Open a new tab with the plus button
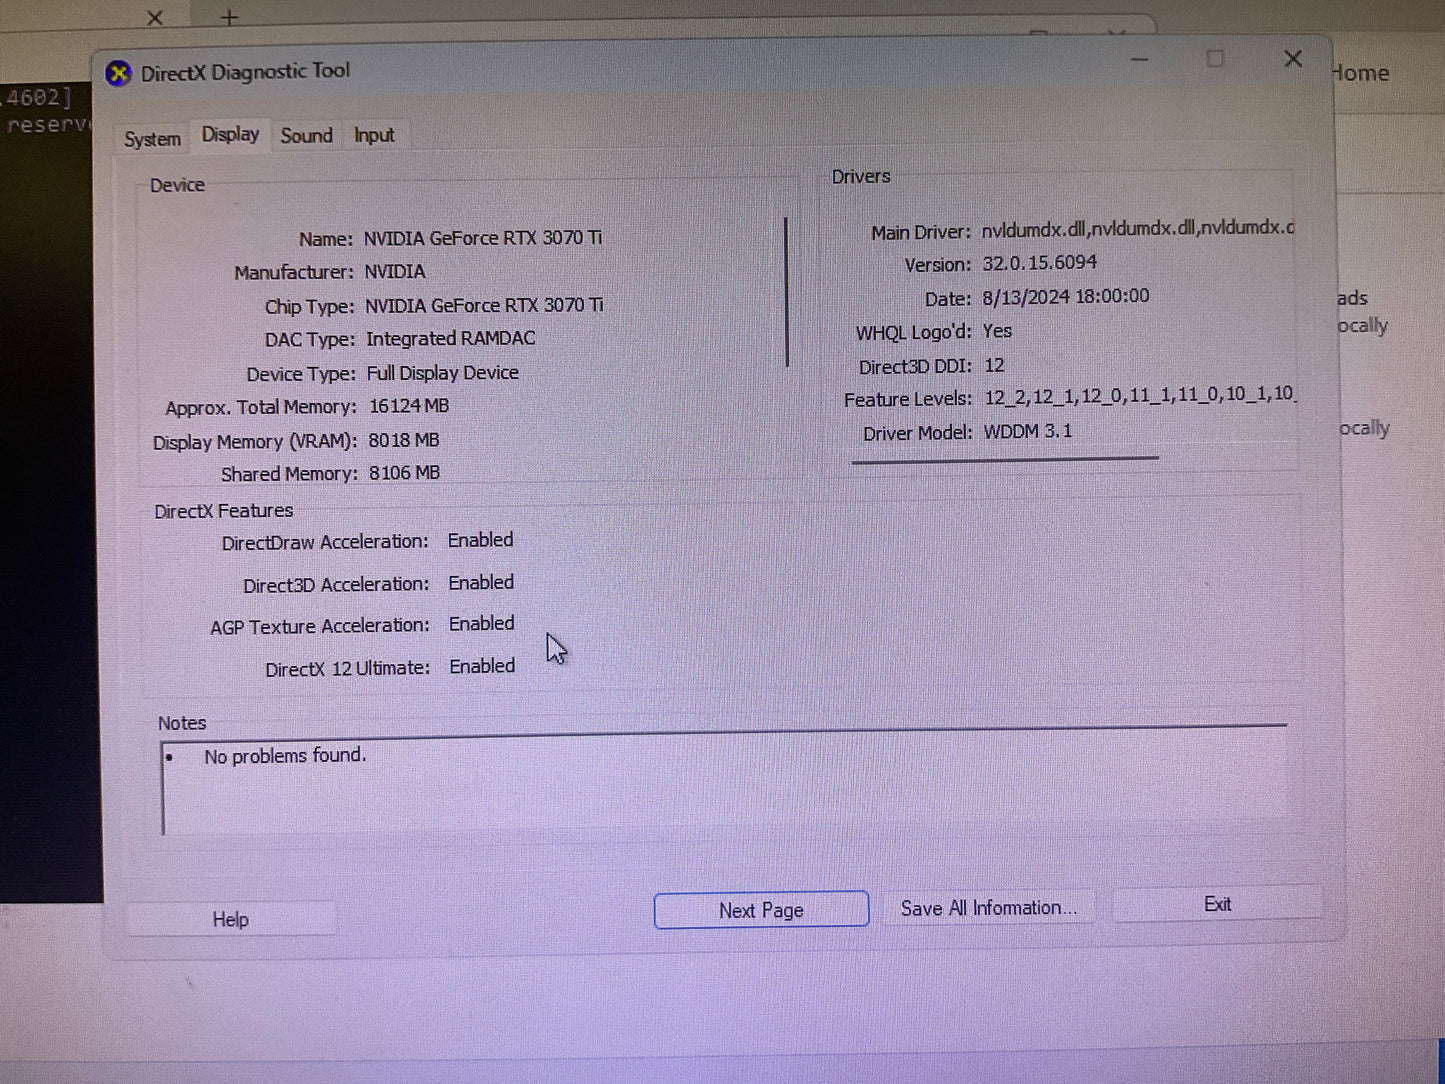The image size is (1445, 1084). (229, 18)
